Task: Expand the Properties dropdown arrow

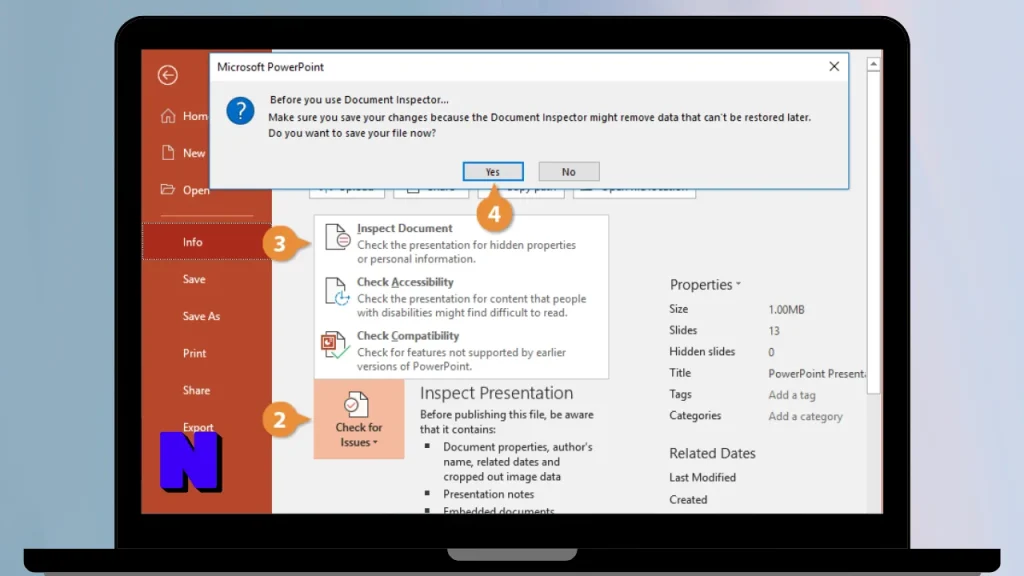Action: (739, 284)
